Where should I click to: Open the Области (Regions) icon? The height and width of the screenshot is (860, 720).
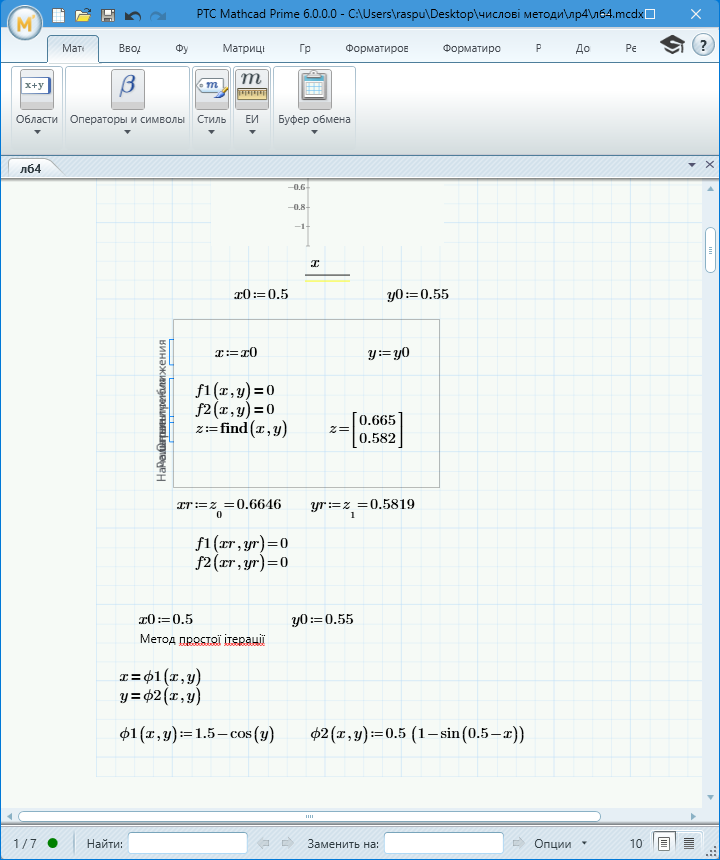[x=37, y=89]
